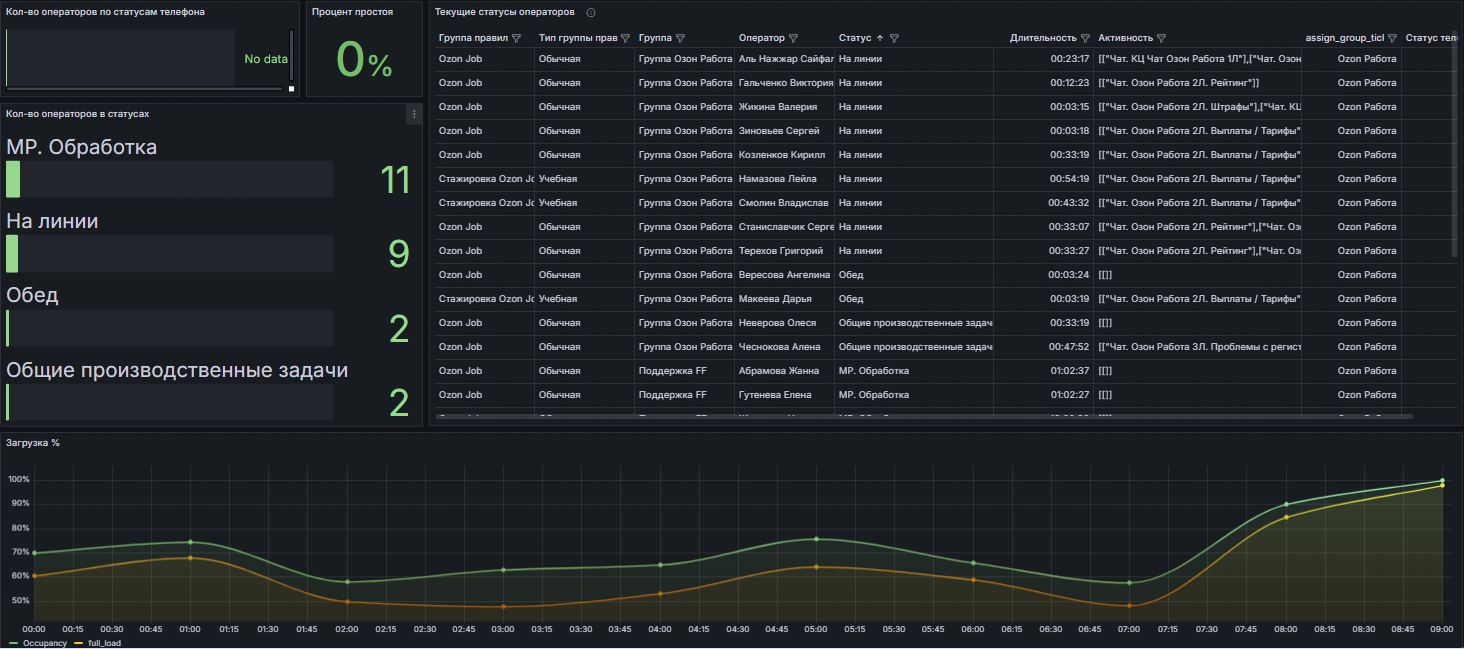Open three-dot menu of Кол-во операторов в статусах
This screenshot has height=649, width=1464.
click(413, 114)
